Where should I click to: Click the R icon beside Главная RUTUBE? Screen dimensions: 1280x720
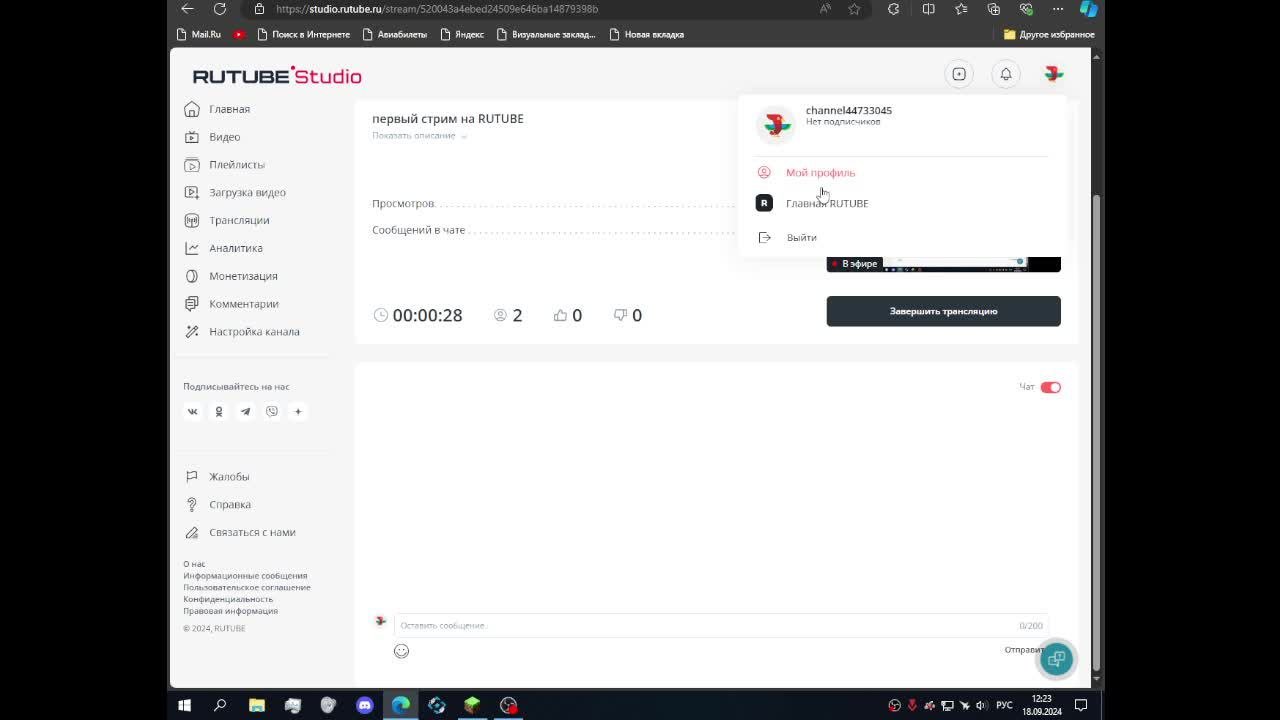(x=764, y=203)
